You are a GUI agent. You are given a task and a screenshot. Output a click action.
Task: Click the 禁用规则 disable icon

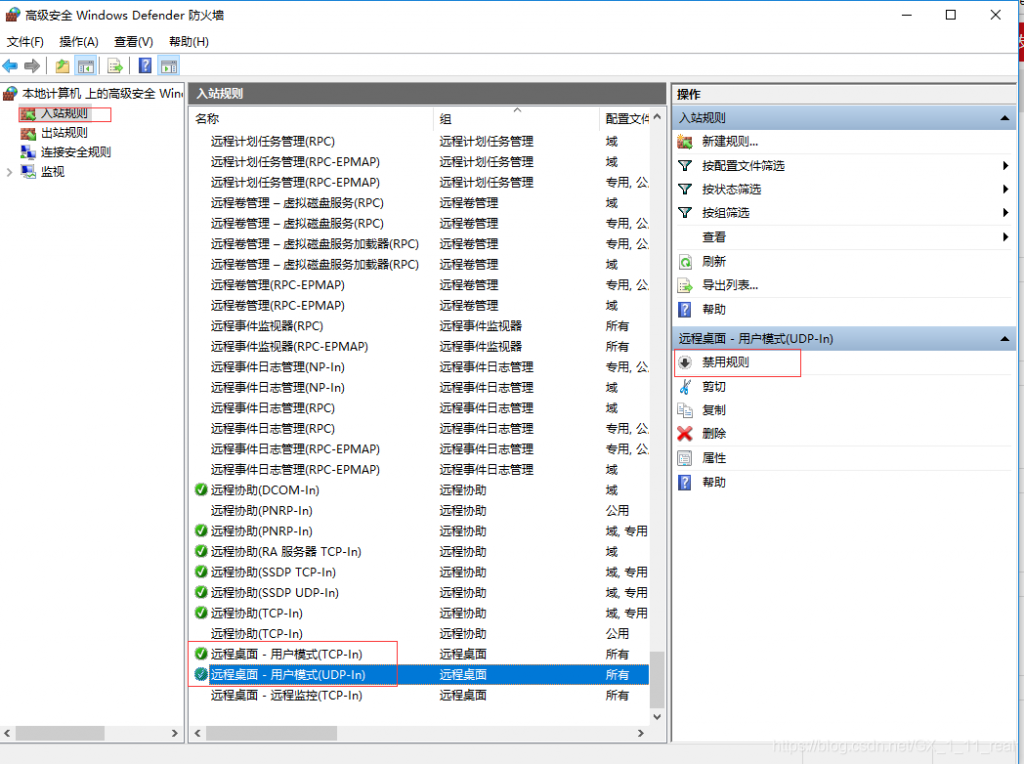tap(685, 362)
